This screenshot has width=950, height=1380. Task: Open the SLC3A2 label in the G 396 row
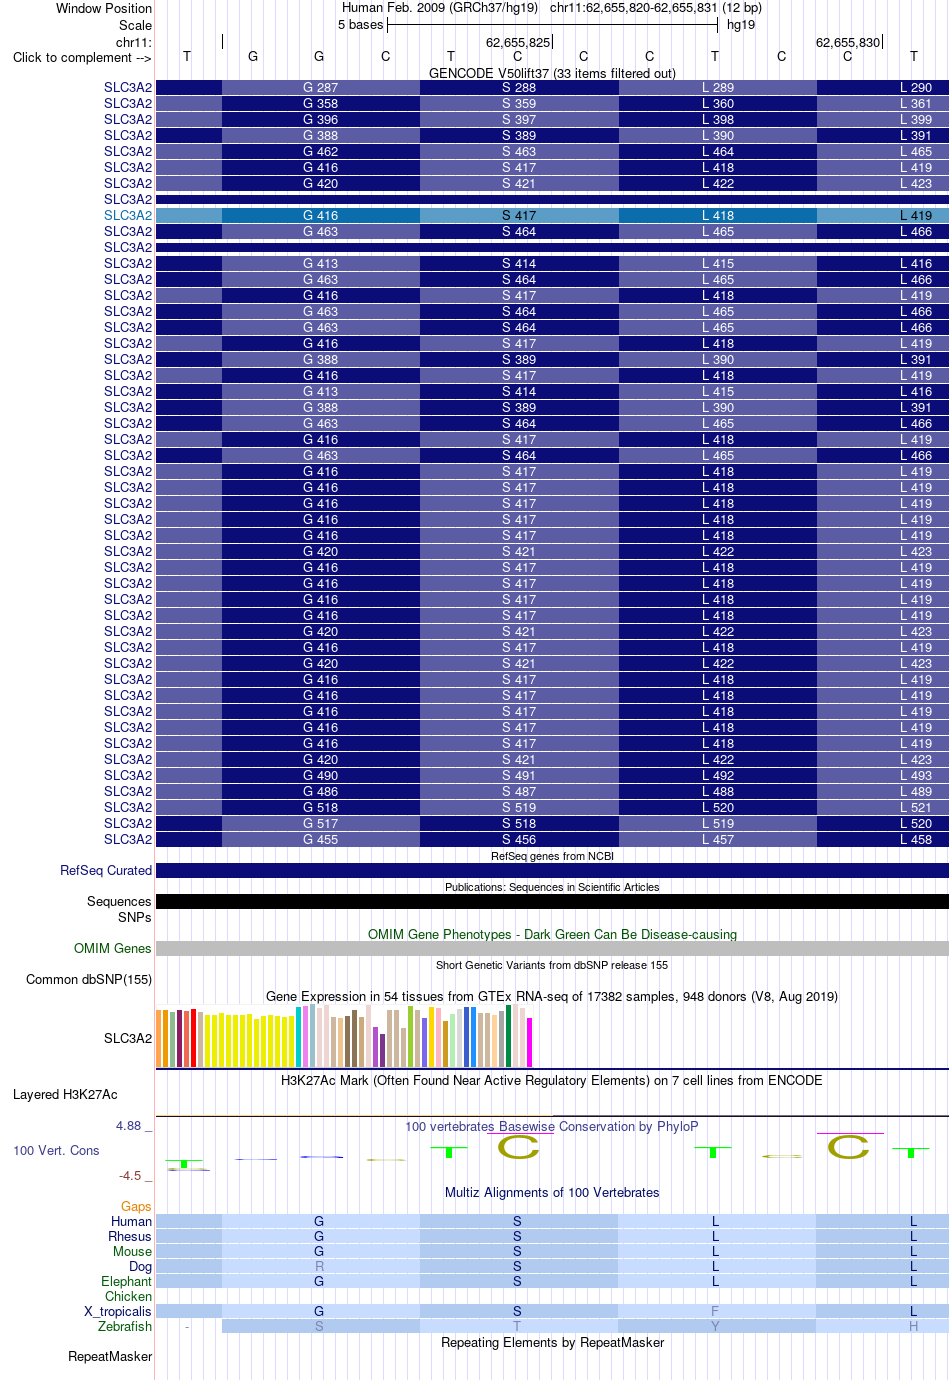tap(128, 119)
